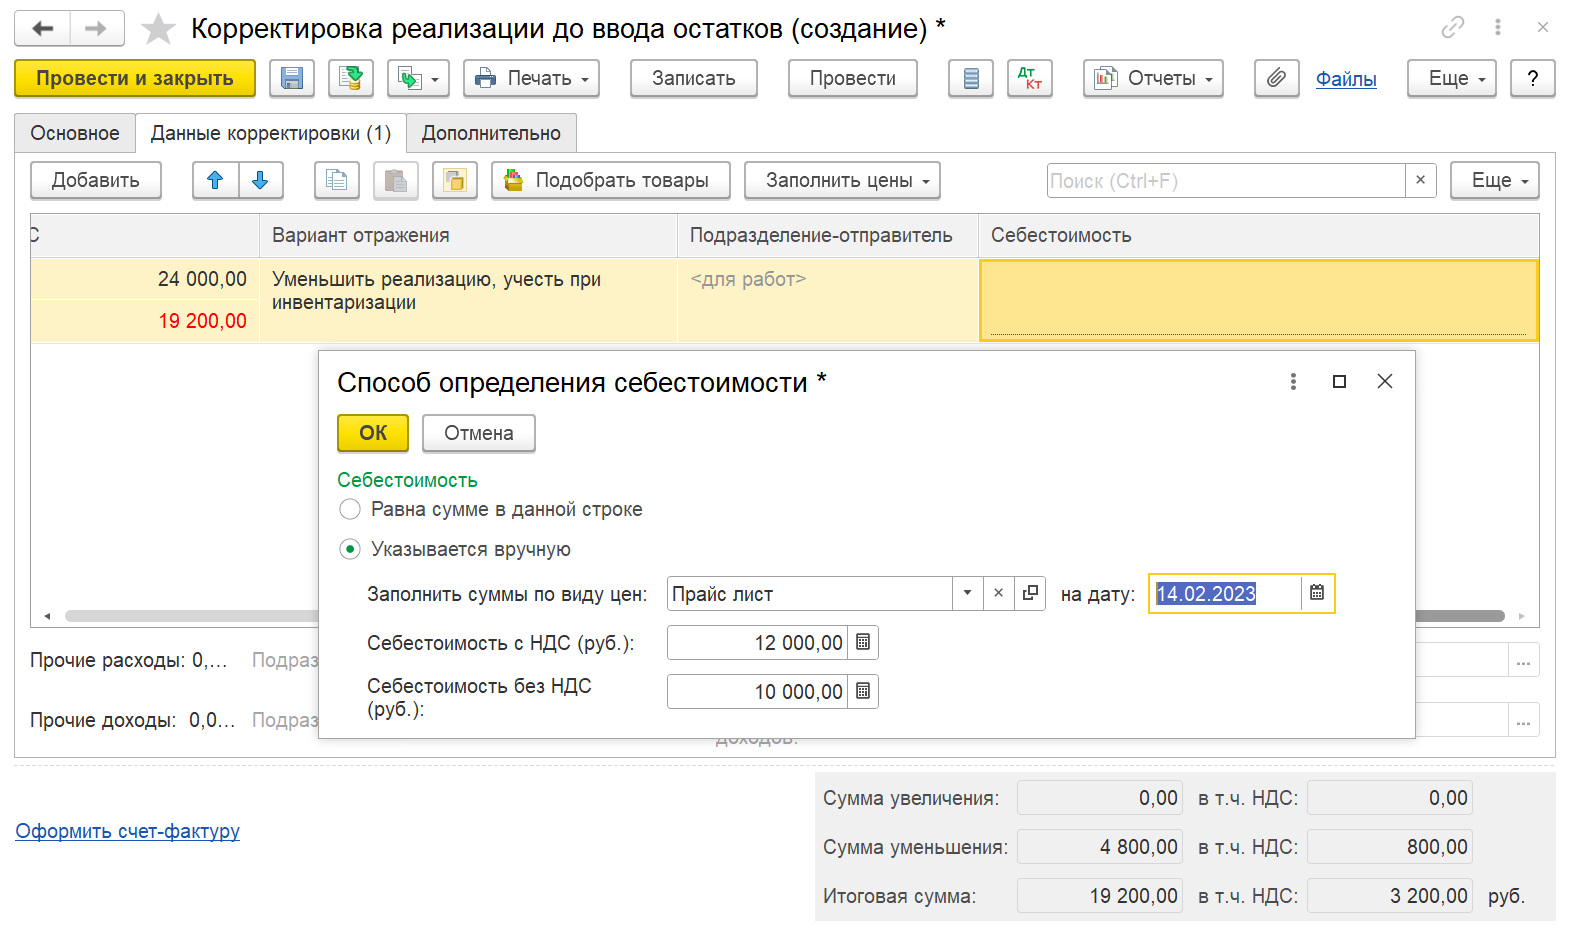Image resolution: width=1571 pixels, height=935 pixels.
Task: Select the 19 200,00 red amount
Action: [145, 321]
